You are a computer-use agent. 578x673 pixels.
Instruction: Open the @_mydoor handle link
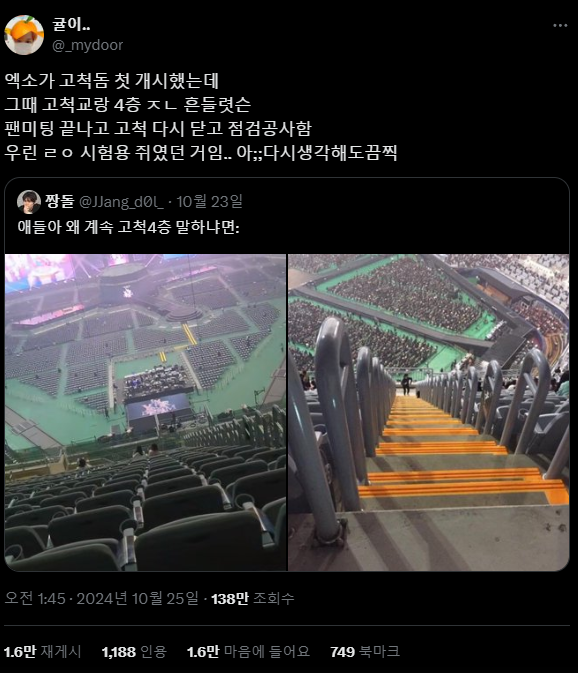(88, 45)
